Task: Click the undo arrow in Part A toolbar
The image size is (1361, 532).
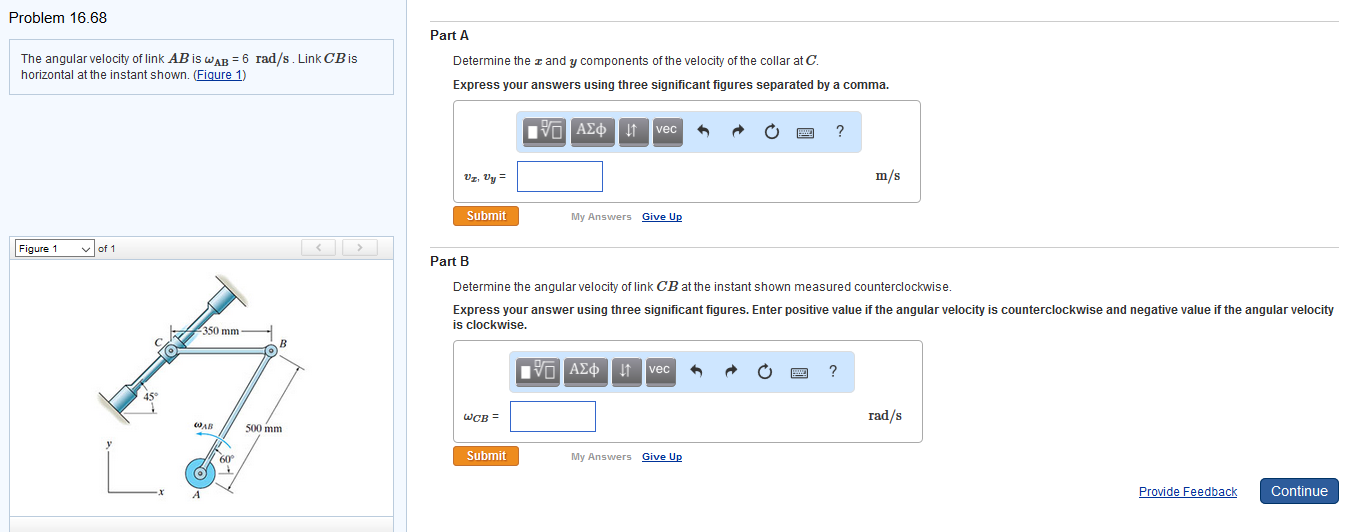Action: pyautogui.click(x=703, y=131)
